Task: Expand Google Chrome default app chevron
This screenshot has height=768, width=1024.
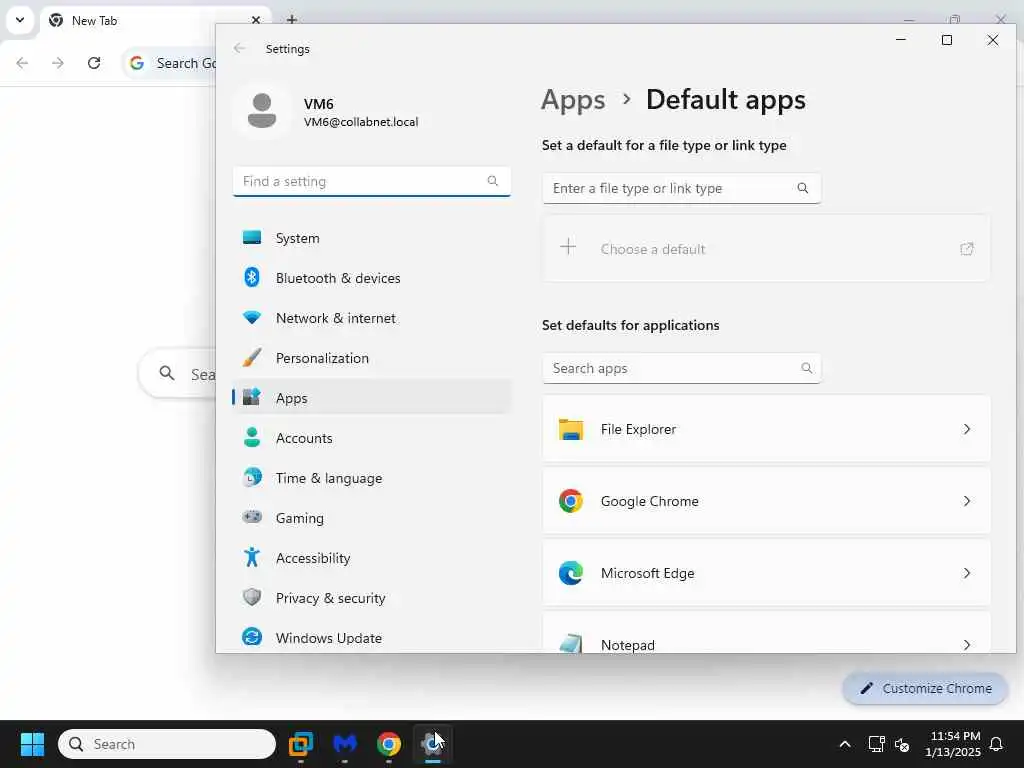Action: point(967,501)
